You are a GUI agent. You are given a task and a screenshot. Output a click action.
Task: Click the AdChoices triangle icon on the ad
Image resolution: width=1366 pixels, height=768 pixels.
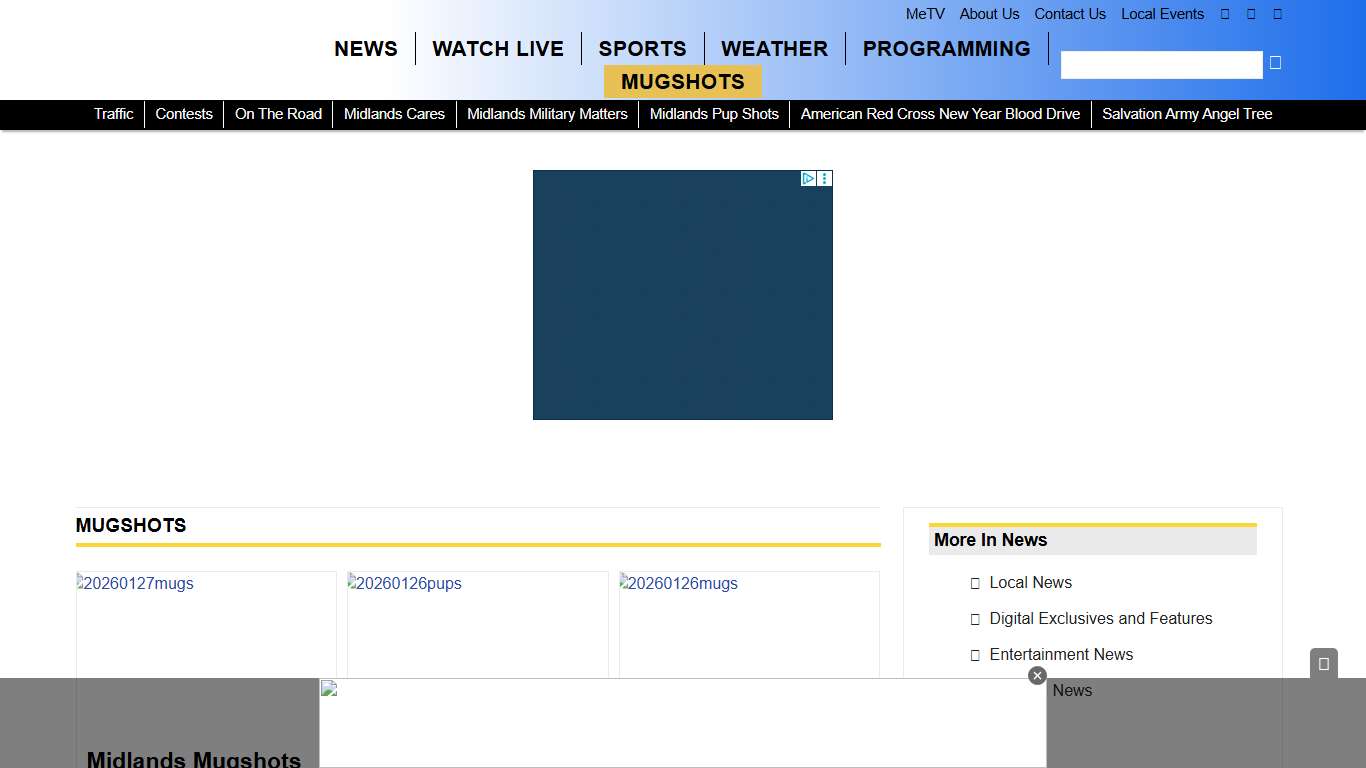[808, 179]
